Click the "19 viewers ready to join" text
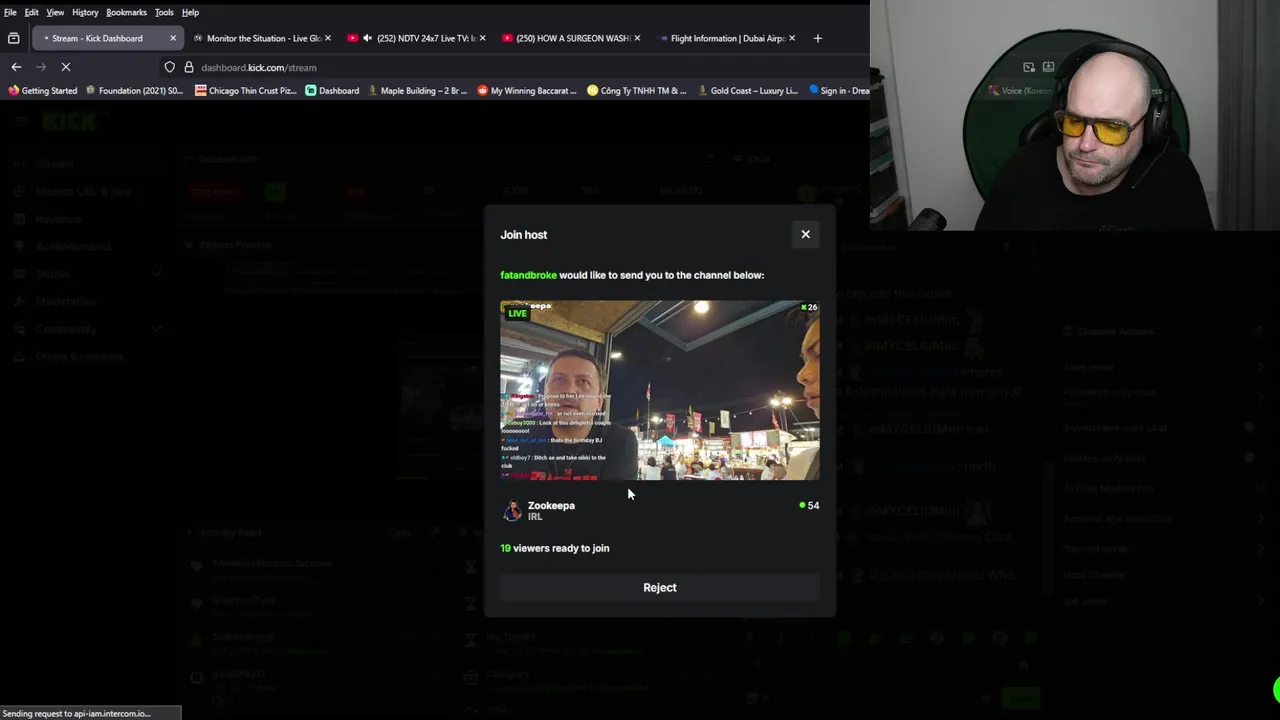Viewport: 1280px width, 720px height. click(555, 548)
